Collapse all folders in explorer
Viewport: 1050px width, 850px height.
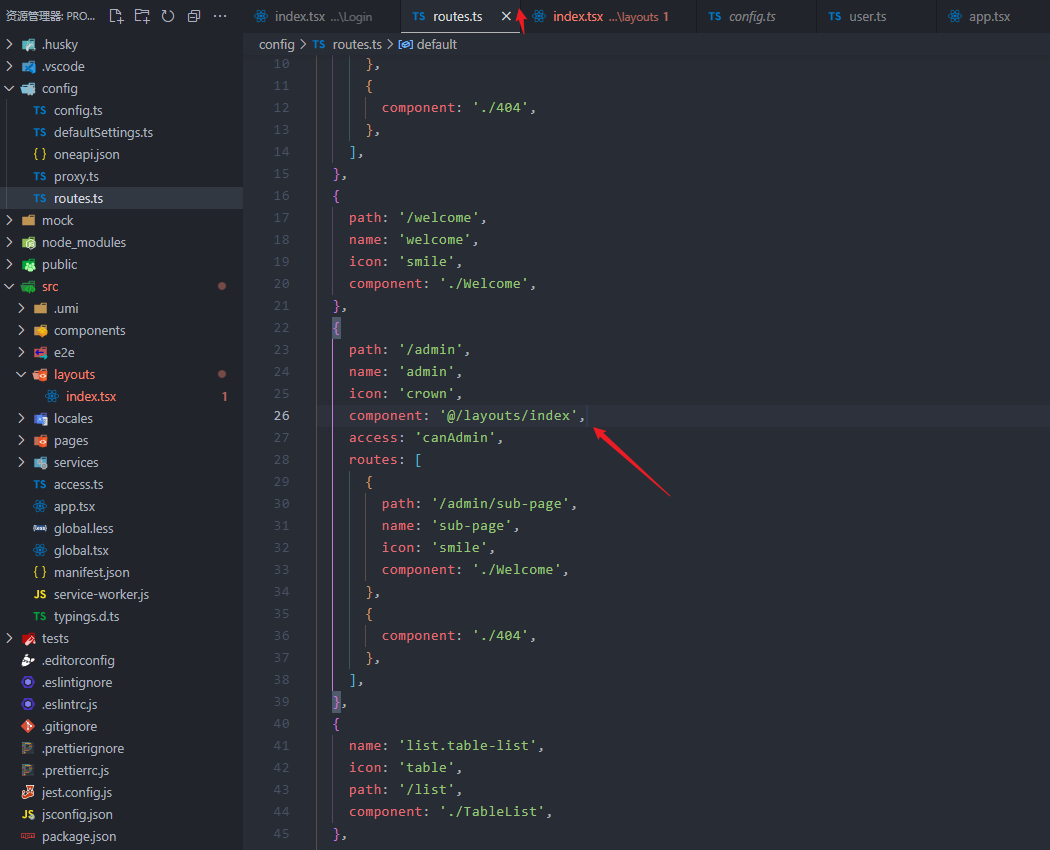[x=194, y=16]
